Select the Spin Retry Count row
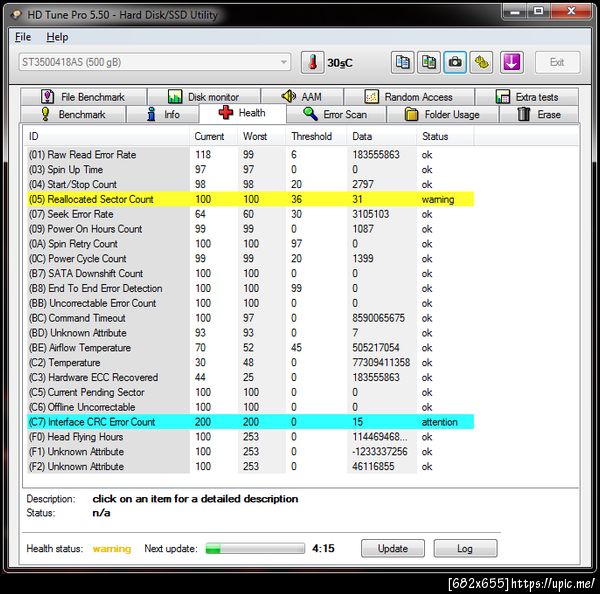This screenshot has width=600, height=594. tap(250, 244)
